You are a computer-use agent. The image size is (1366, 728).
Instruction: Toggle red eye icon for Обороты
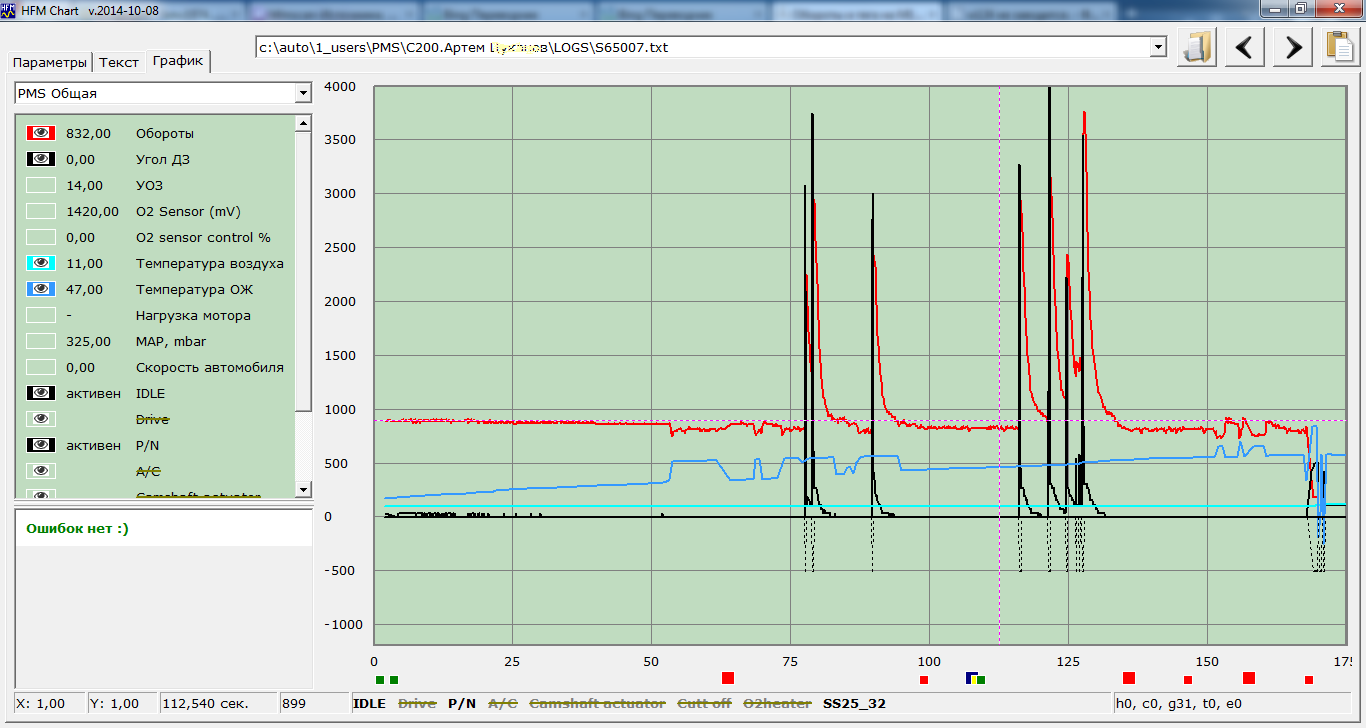tap(41, 133)
